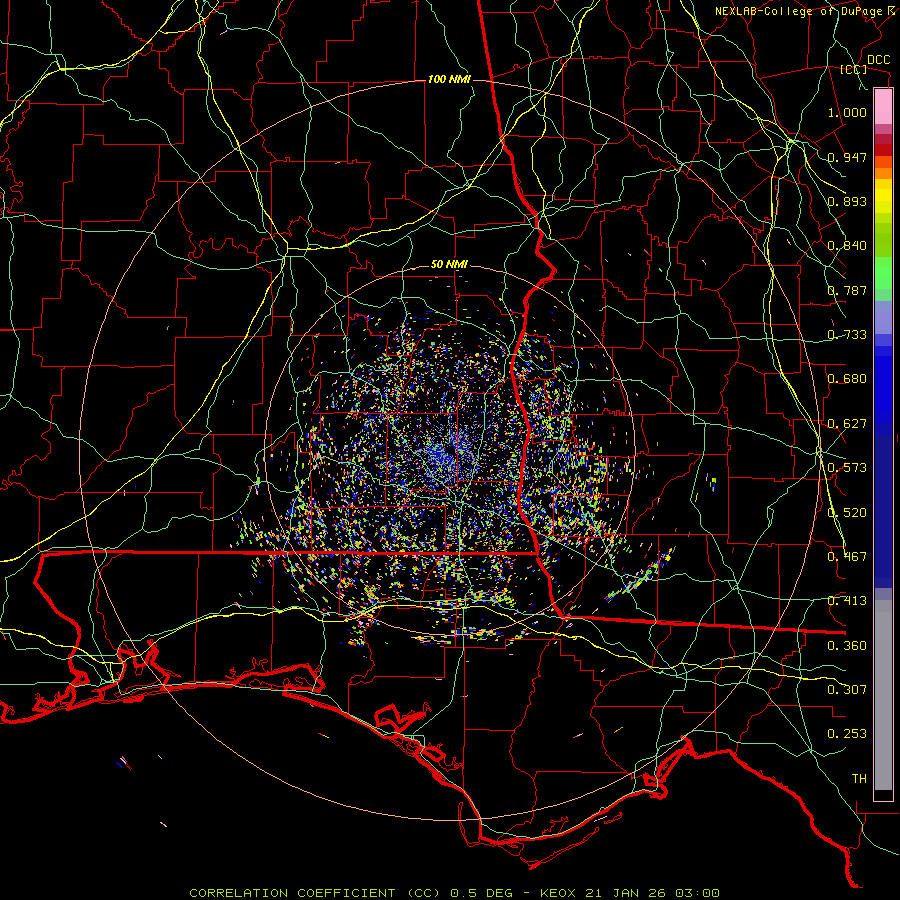The image size is (900, 900).
Task: Click the 0.573 scale value
Action: point(847,468)
